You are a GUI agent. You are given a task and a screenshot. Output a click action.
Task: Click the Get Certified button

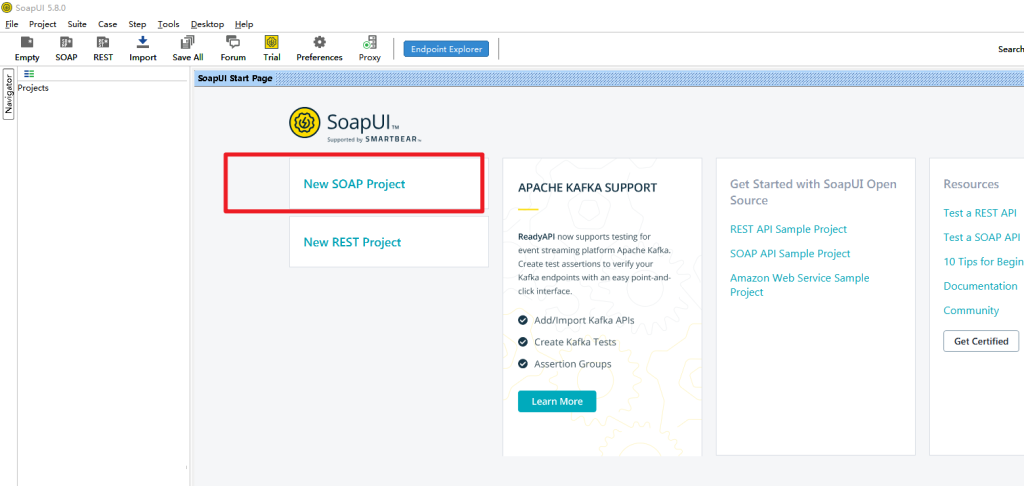tap(981, 341)
